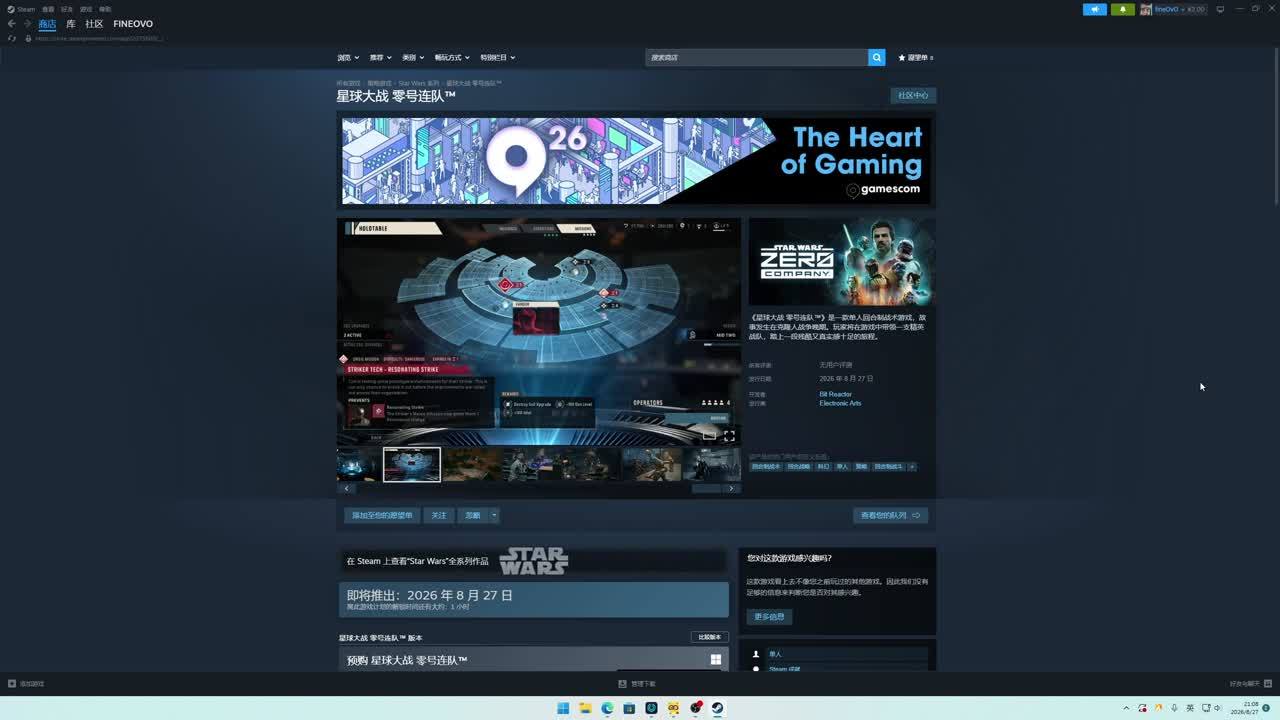Reload the store page with the refresh icon
Screen dimensions: 1280x720
[12, 38]
